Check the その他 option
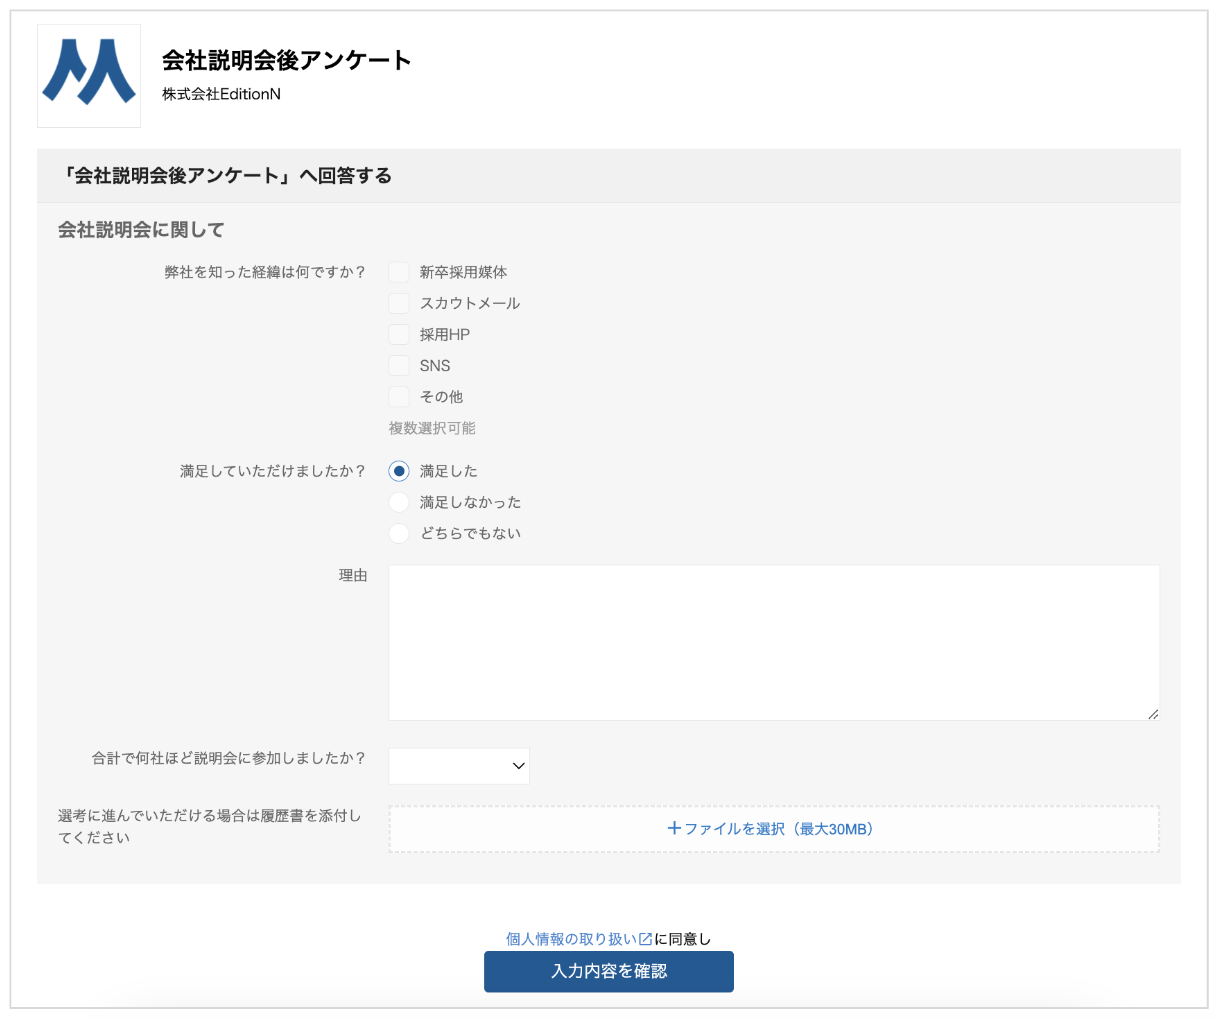Screen dimensions: 1218x1018 coord(399,396)
